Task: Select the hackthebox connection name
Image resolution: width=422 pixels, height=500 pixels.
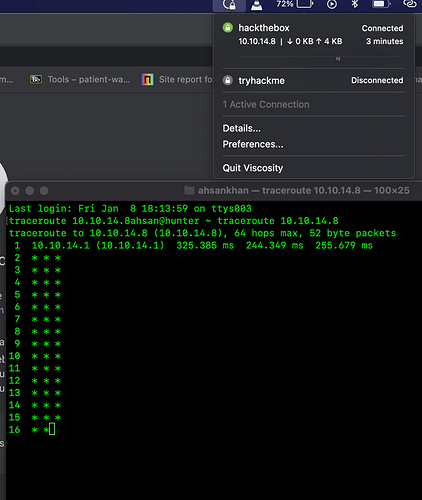Action: pyautogui.click(x=264, y=28)
